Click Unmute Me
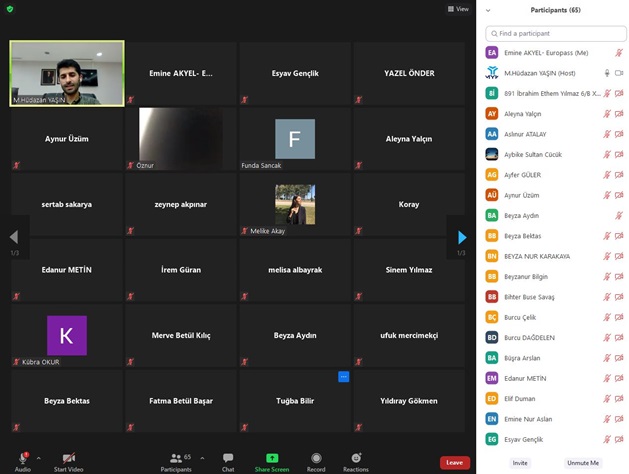Viewport: 629px width, 474px height. (583, 463)
